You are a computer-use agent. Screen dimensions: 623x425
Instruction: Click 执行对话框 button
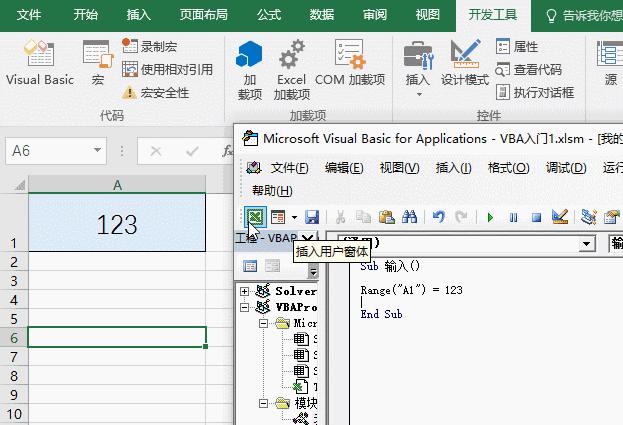(535, 93)
